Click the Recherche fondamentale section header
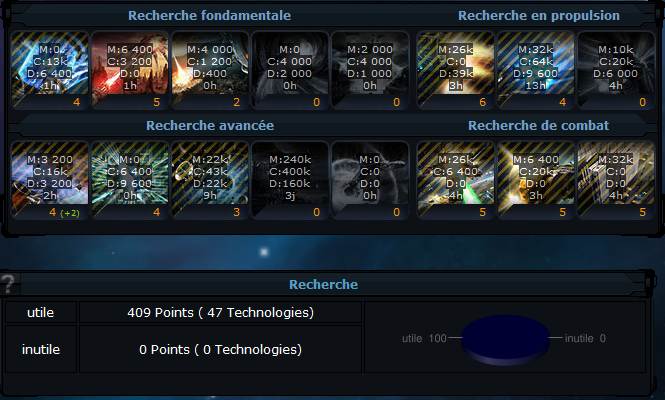The width and height of the screenshot is (665, 400). pyautogui.click(x=210, y=16)
